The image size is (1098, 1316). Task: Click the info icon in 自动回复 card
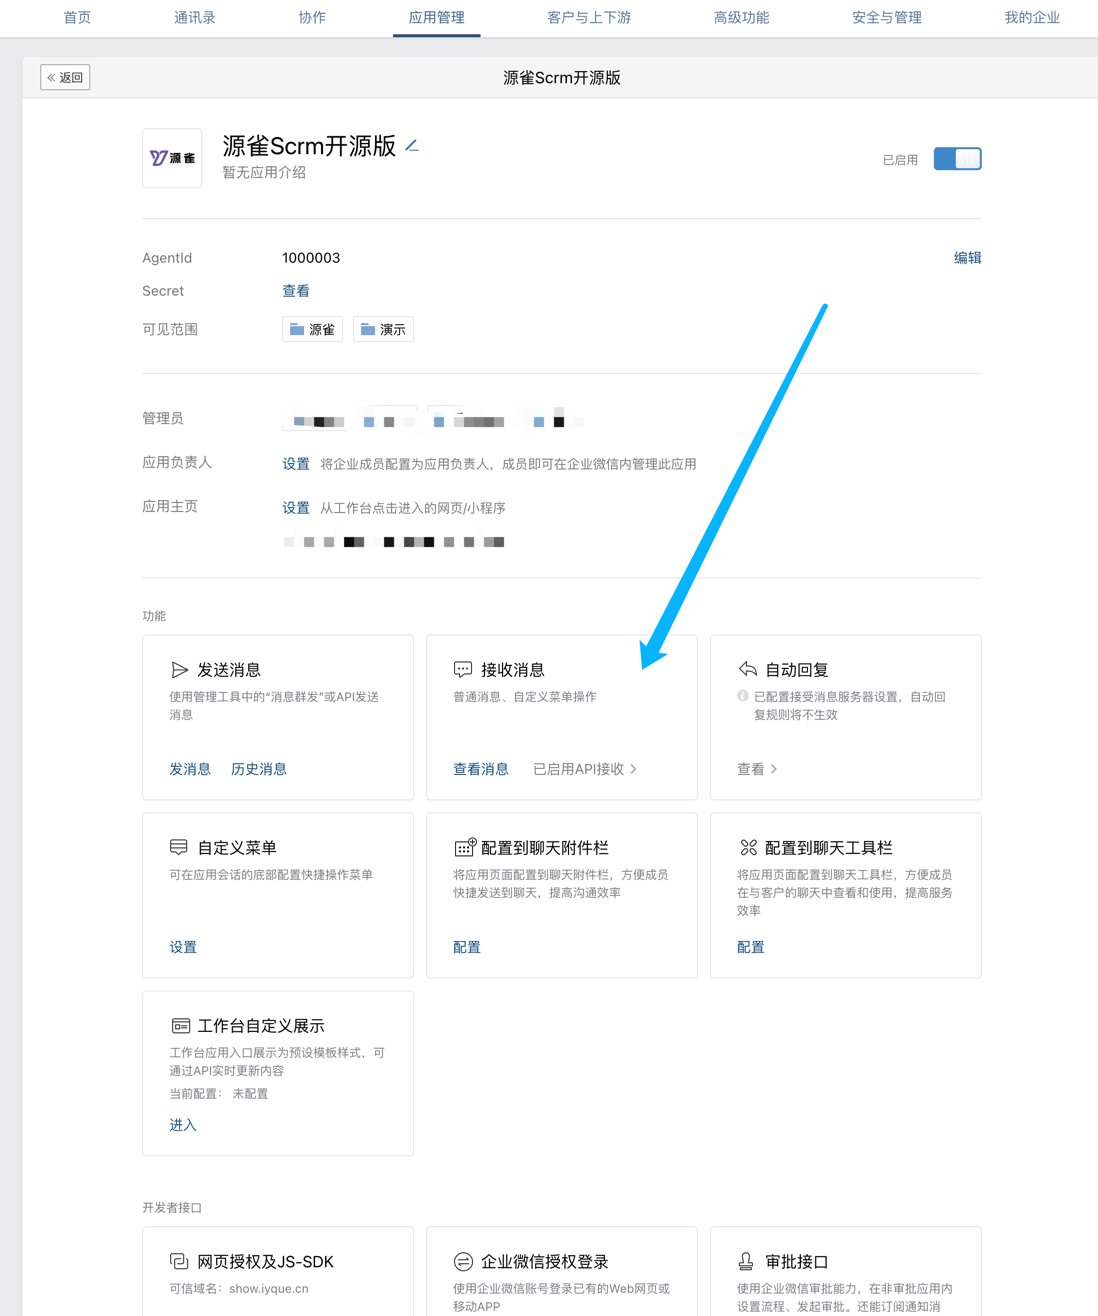click(743, 696)
